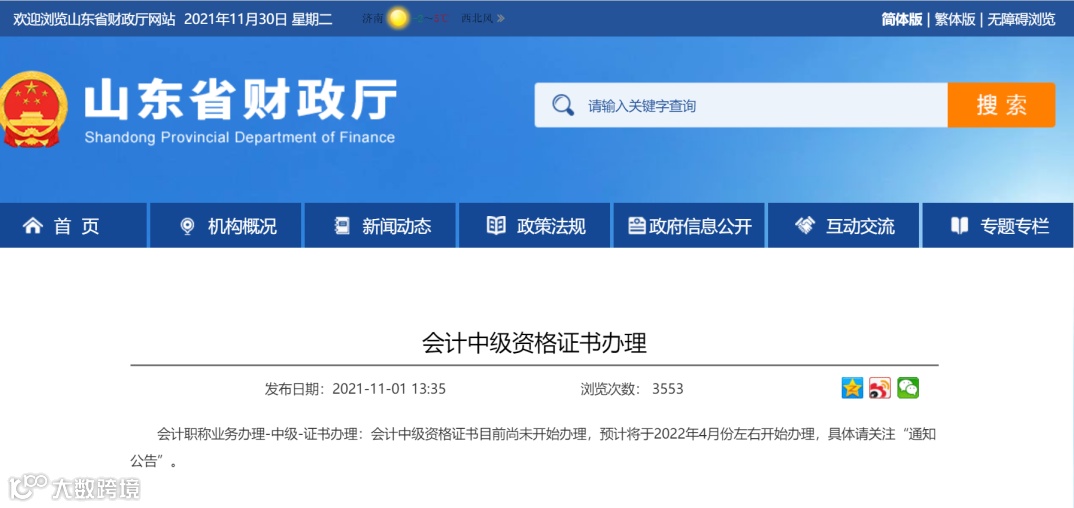
Task: Click the book icon beside 专题专栏
Action: click(x=960, y=226)
